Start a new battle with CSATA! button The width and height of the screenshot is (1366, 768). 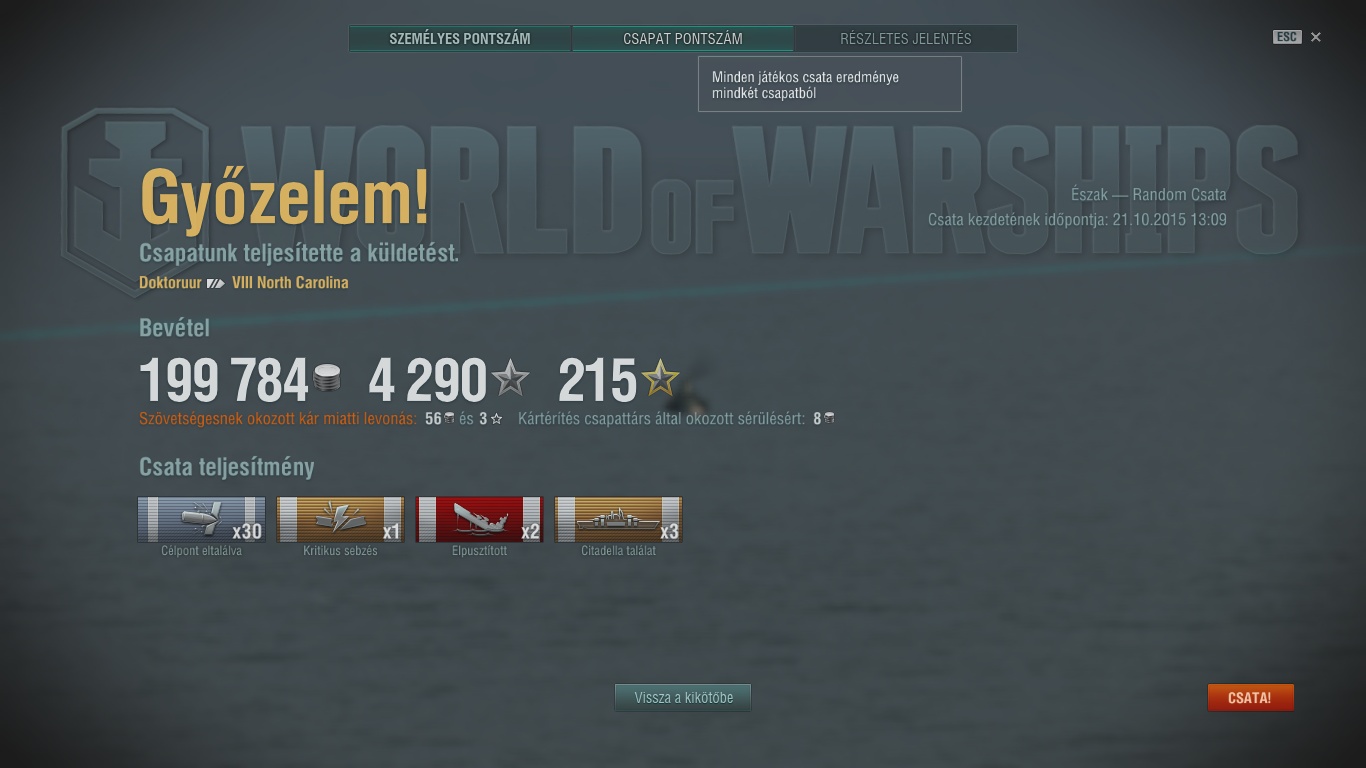(x=1250, y=698)
